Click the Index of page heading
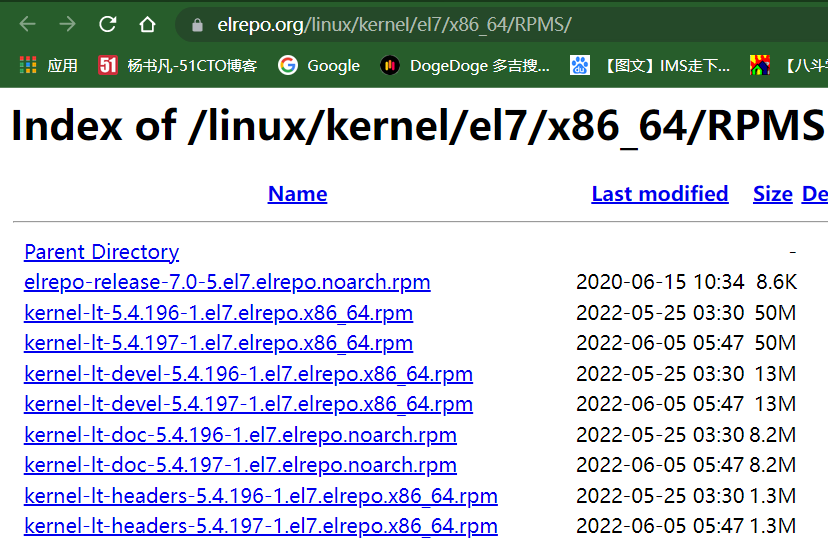Screen dimensions: 828x540 (x=417, y=126)
